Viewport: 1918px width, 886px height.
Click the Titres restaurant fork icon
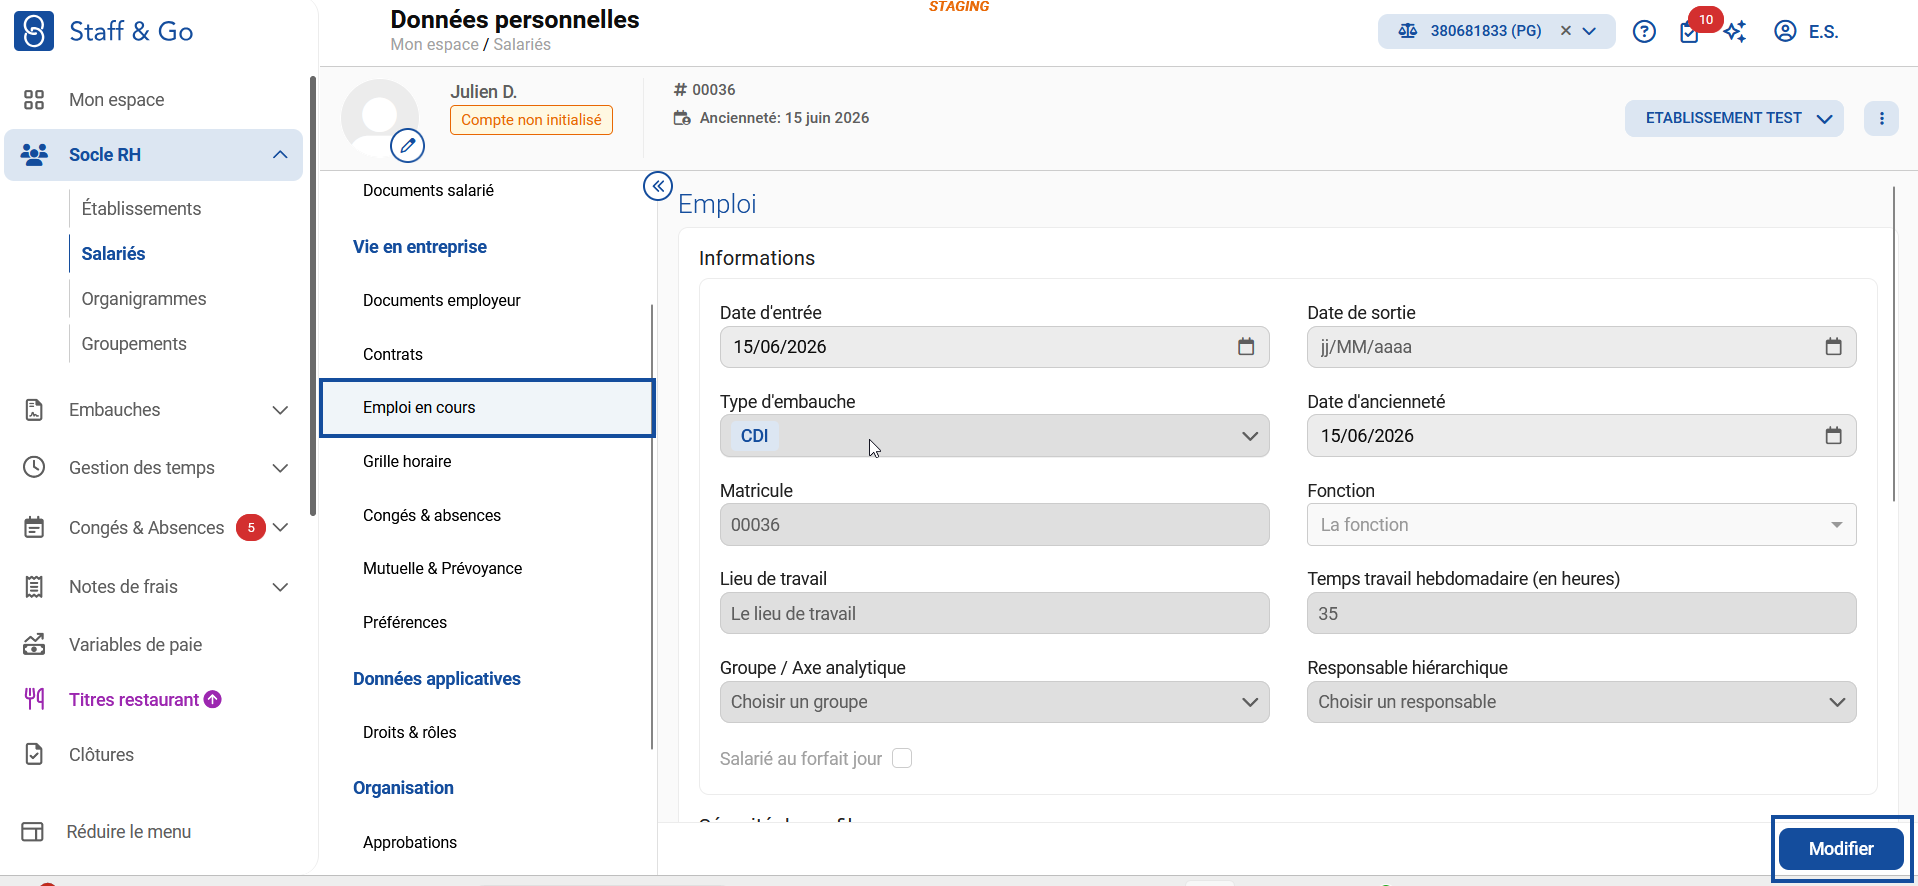(x=34, y=699)
